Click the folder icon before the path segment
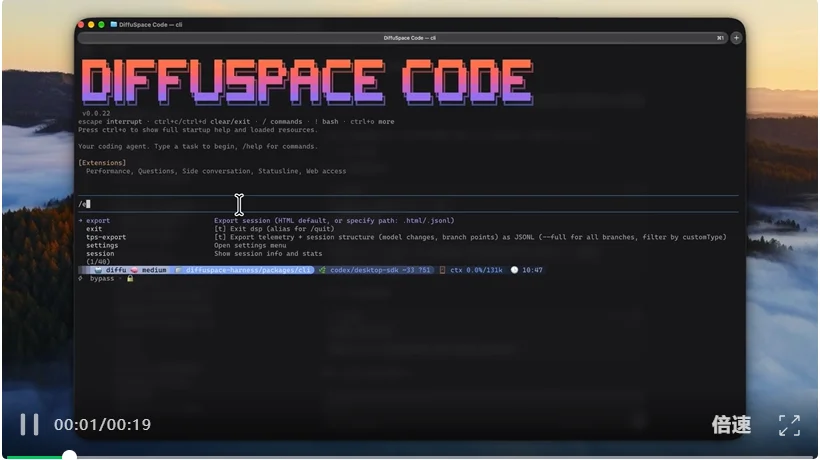The height and width of the screenshot is (460, 820). [x=178, y=270]
